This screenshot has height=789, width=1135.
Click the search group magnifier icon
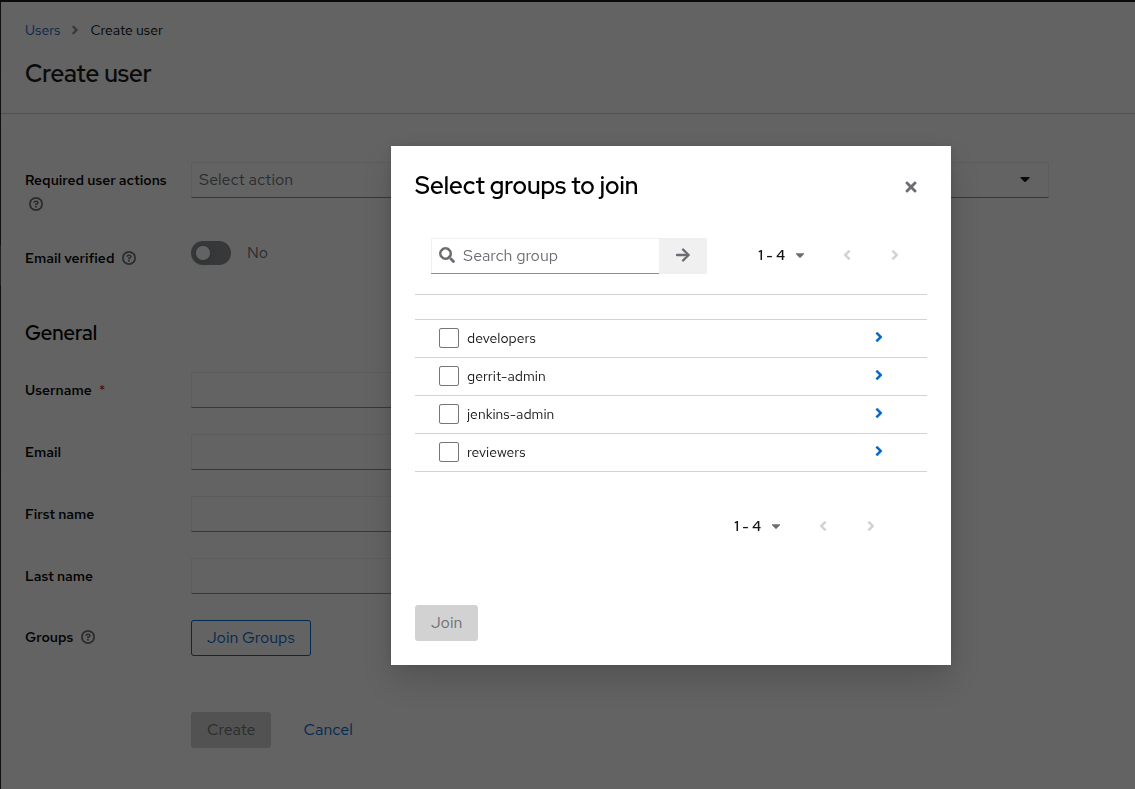click(x=447, y=255)
